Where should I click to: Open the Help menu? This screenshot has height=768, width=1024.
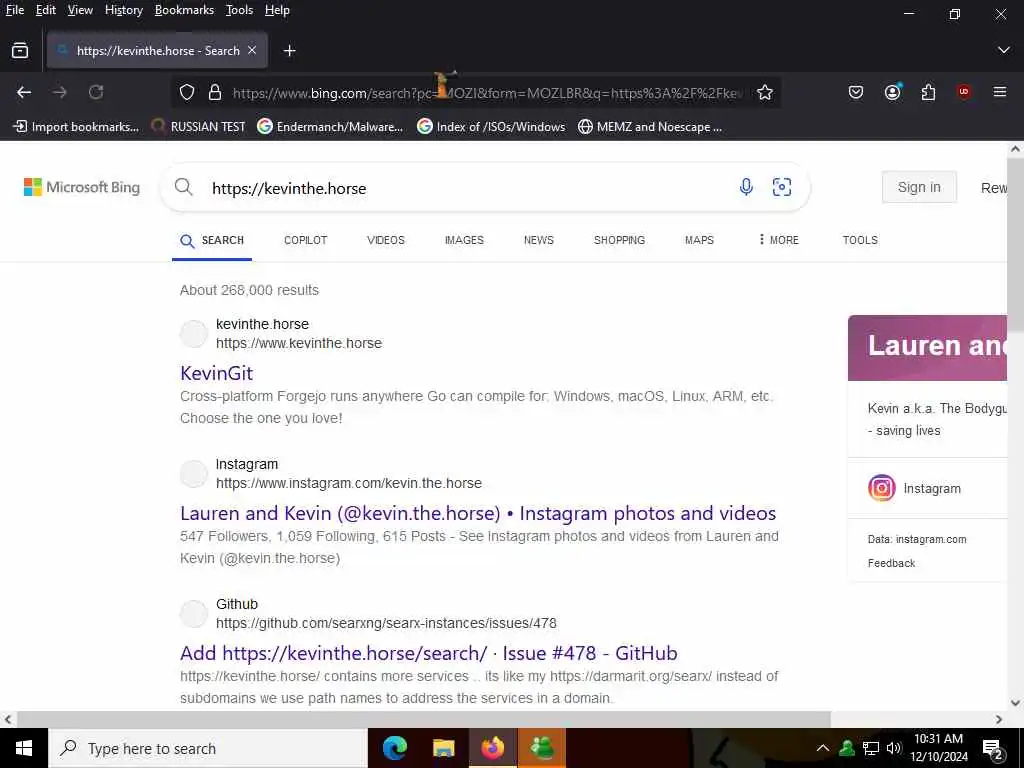[277, 10]
